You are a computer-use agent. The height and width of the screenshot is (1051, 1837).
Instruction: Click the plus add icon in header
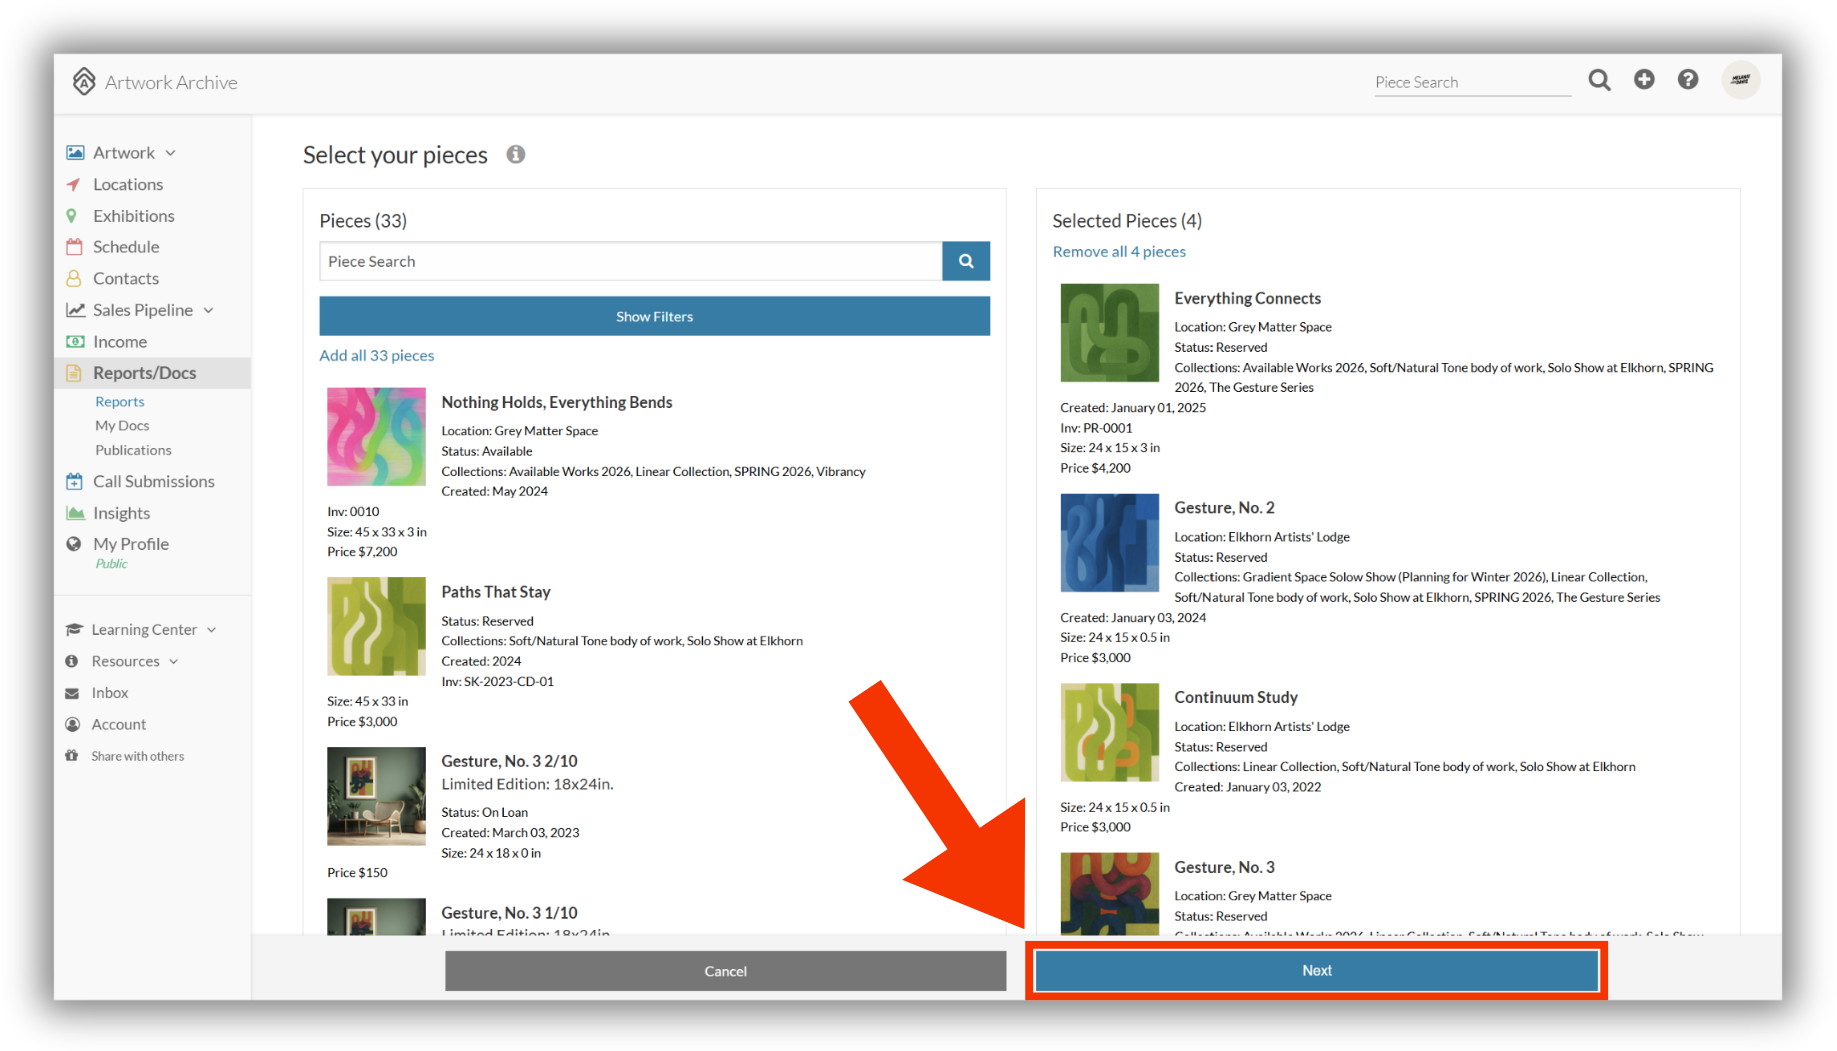point(1644,80)
